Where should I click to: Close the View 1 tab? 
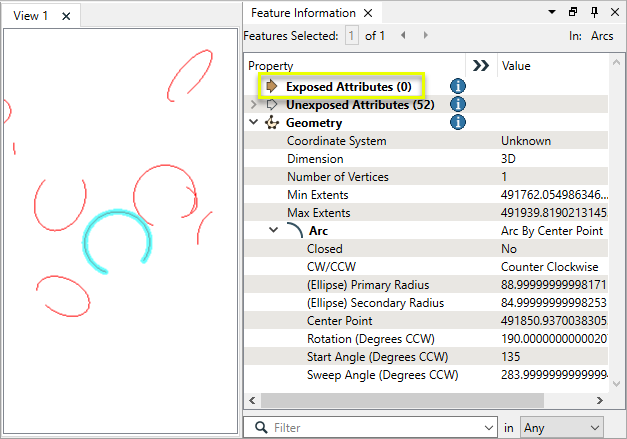pos(65,16)
